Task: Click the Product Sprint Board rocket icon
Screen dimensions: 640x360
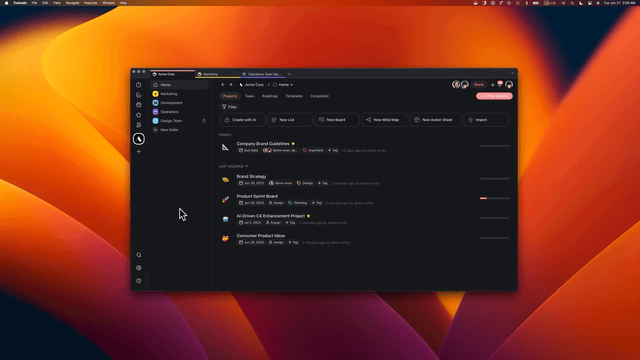Action: [x=225, y=199]
